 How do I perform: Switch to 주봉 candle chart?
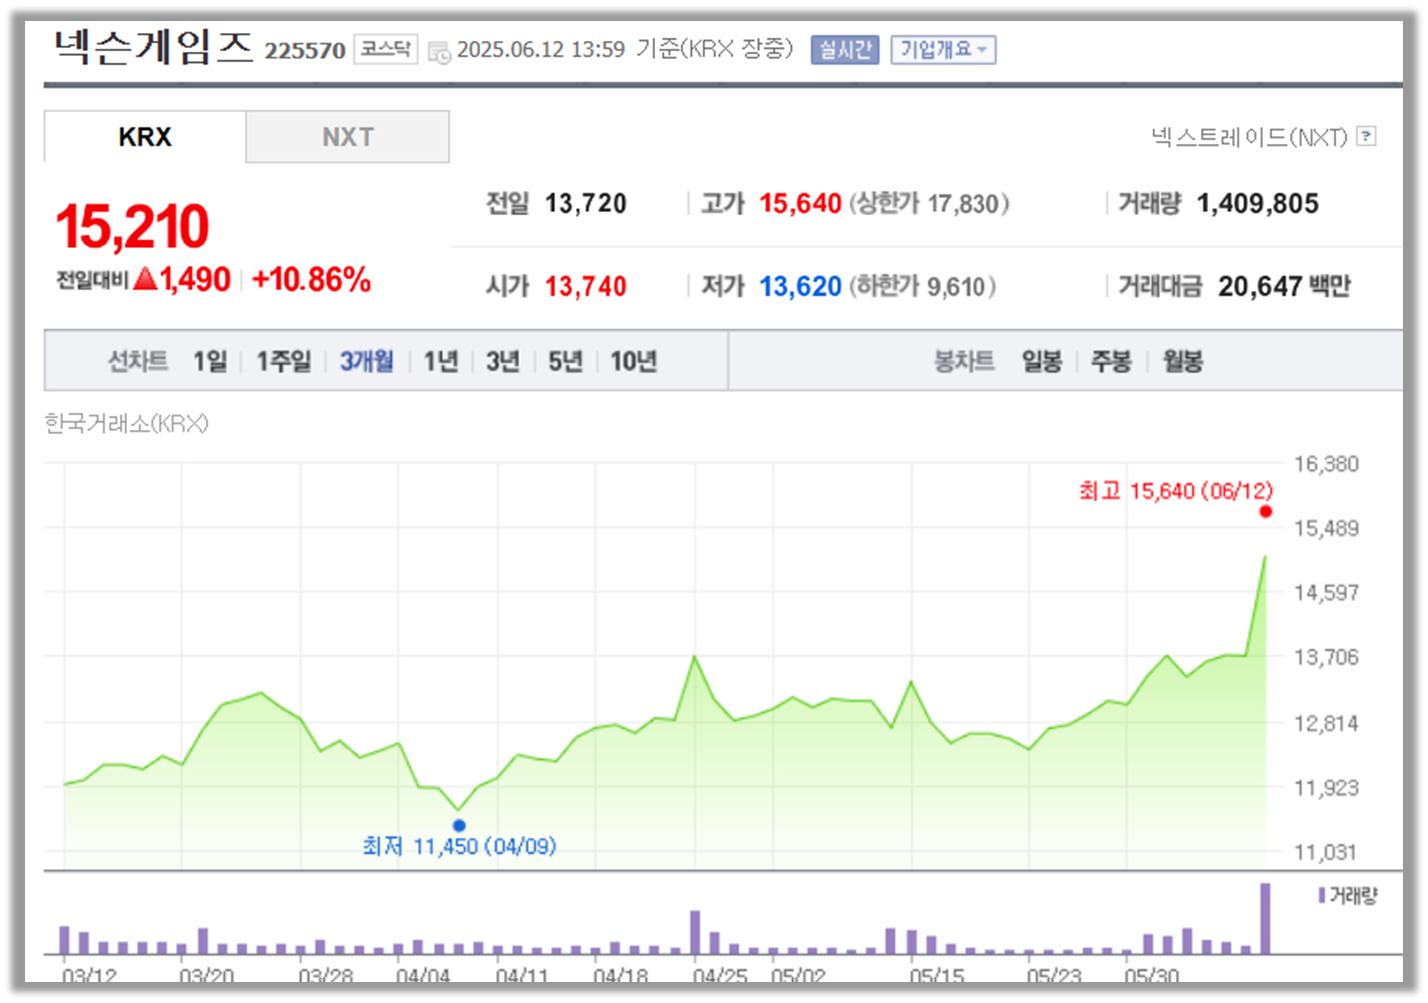(x=1111, y=361)
